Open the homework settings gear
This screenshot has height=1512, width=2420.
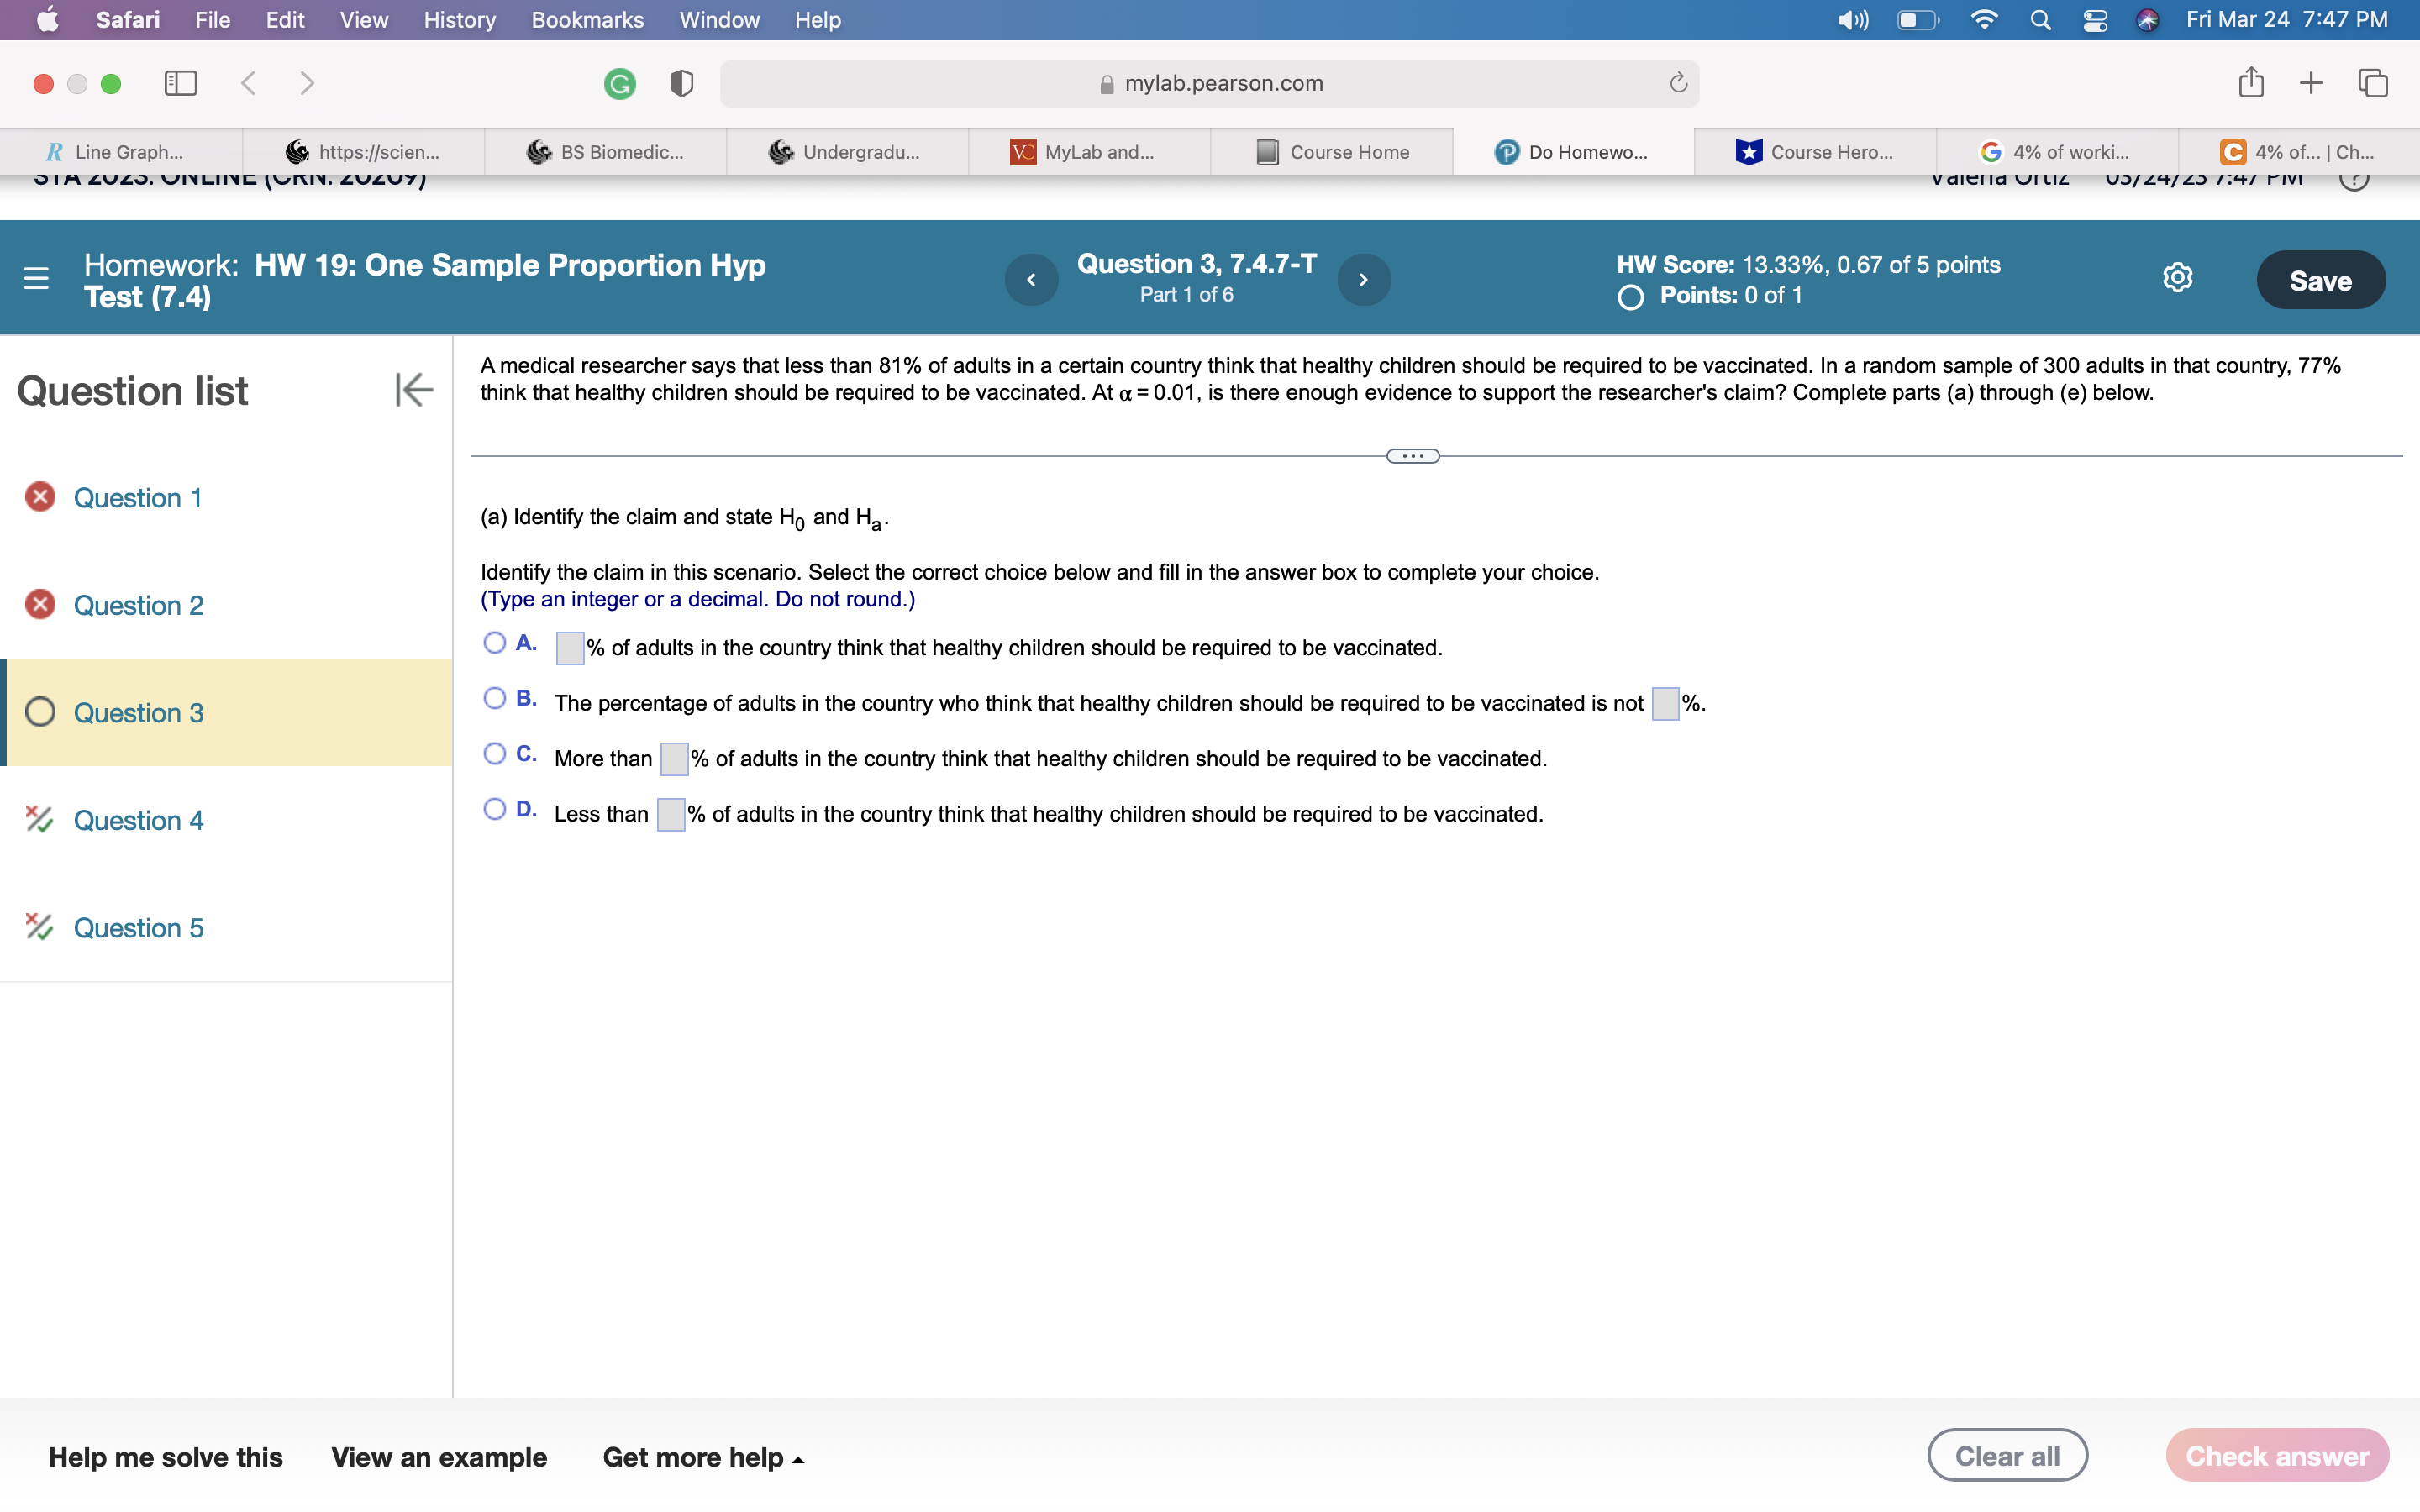click(2177, 278)
